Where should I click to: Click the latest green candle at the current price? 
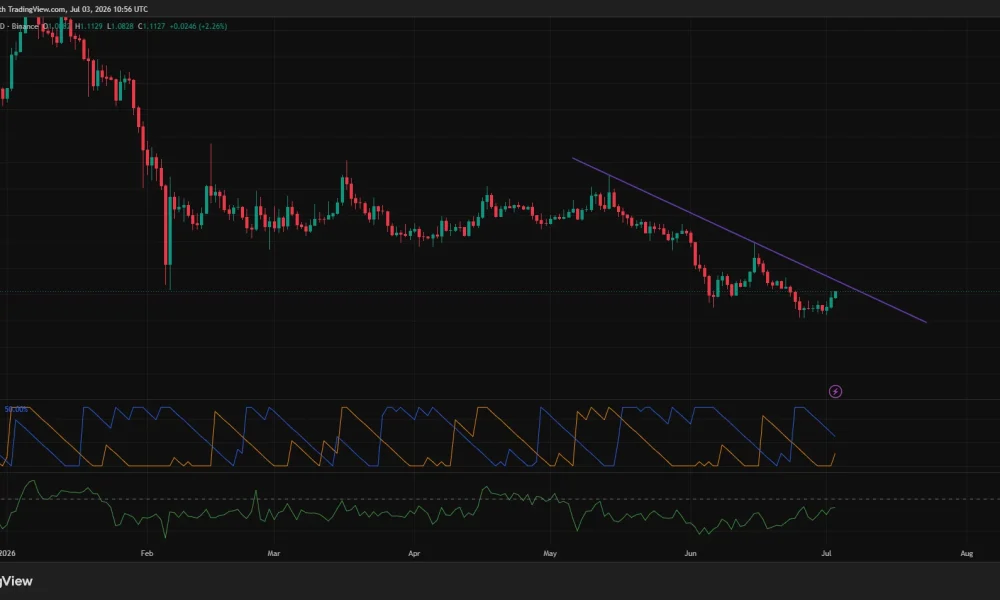click(835, 294)
